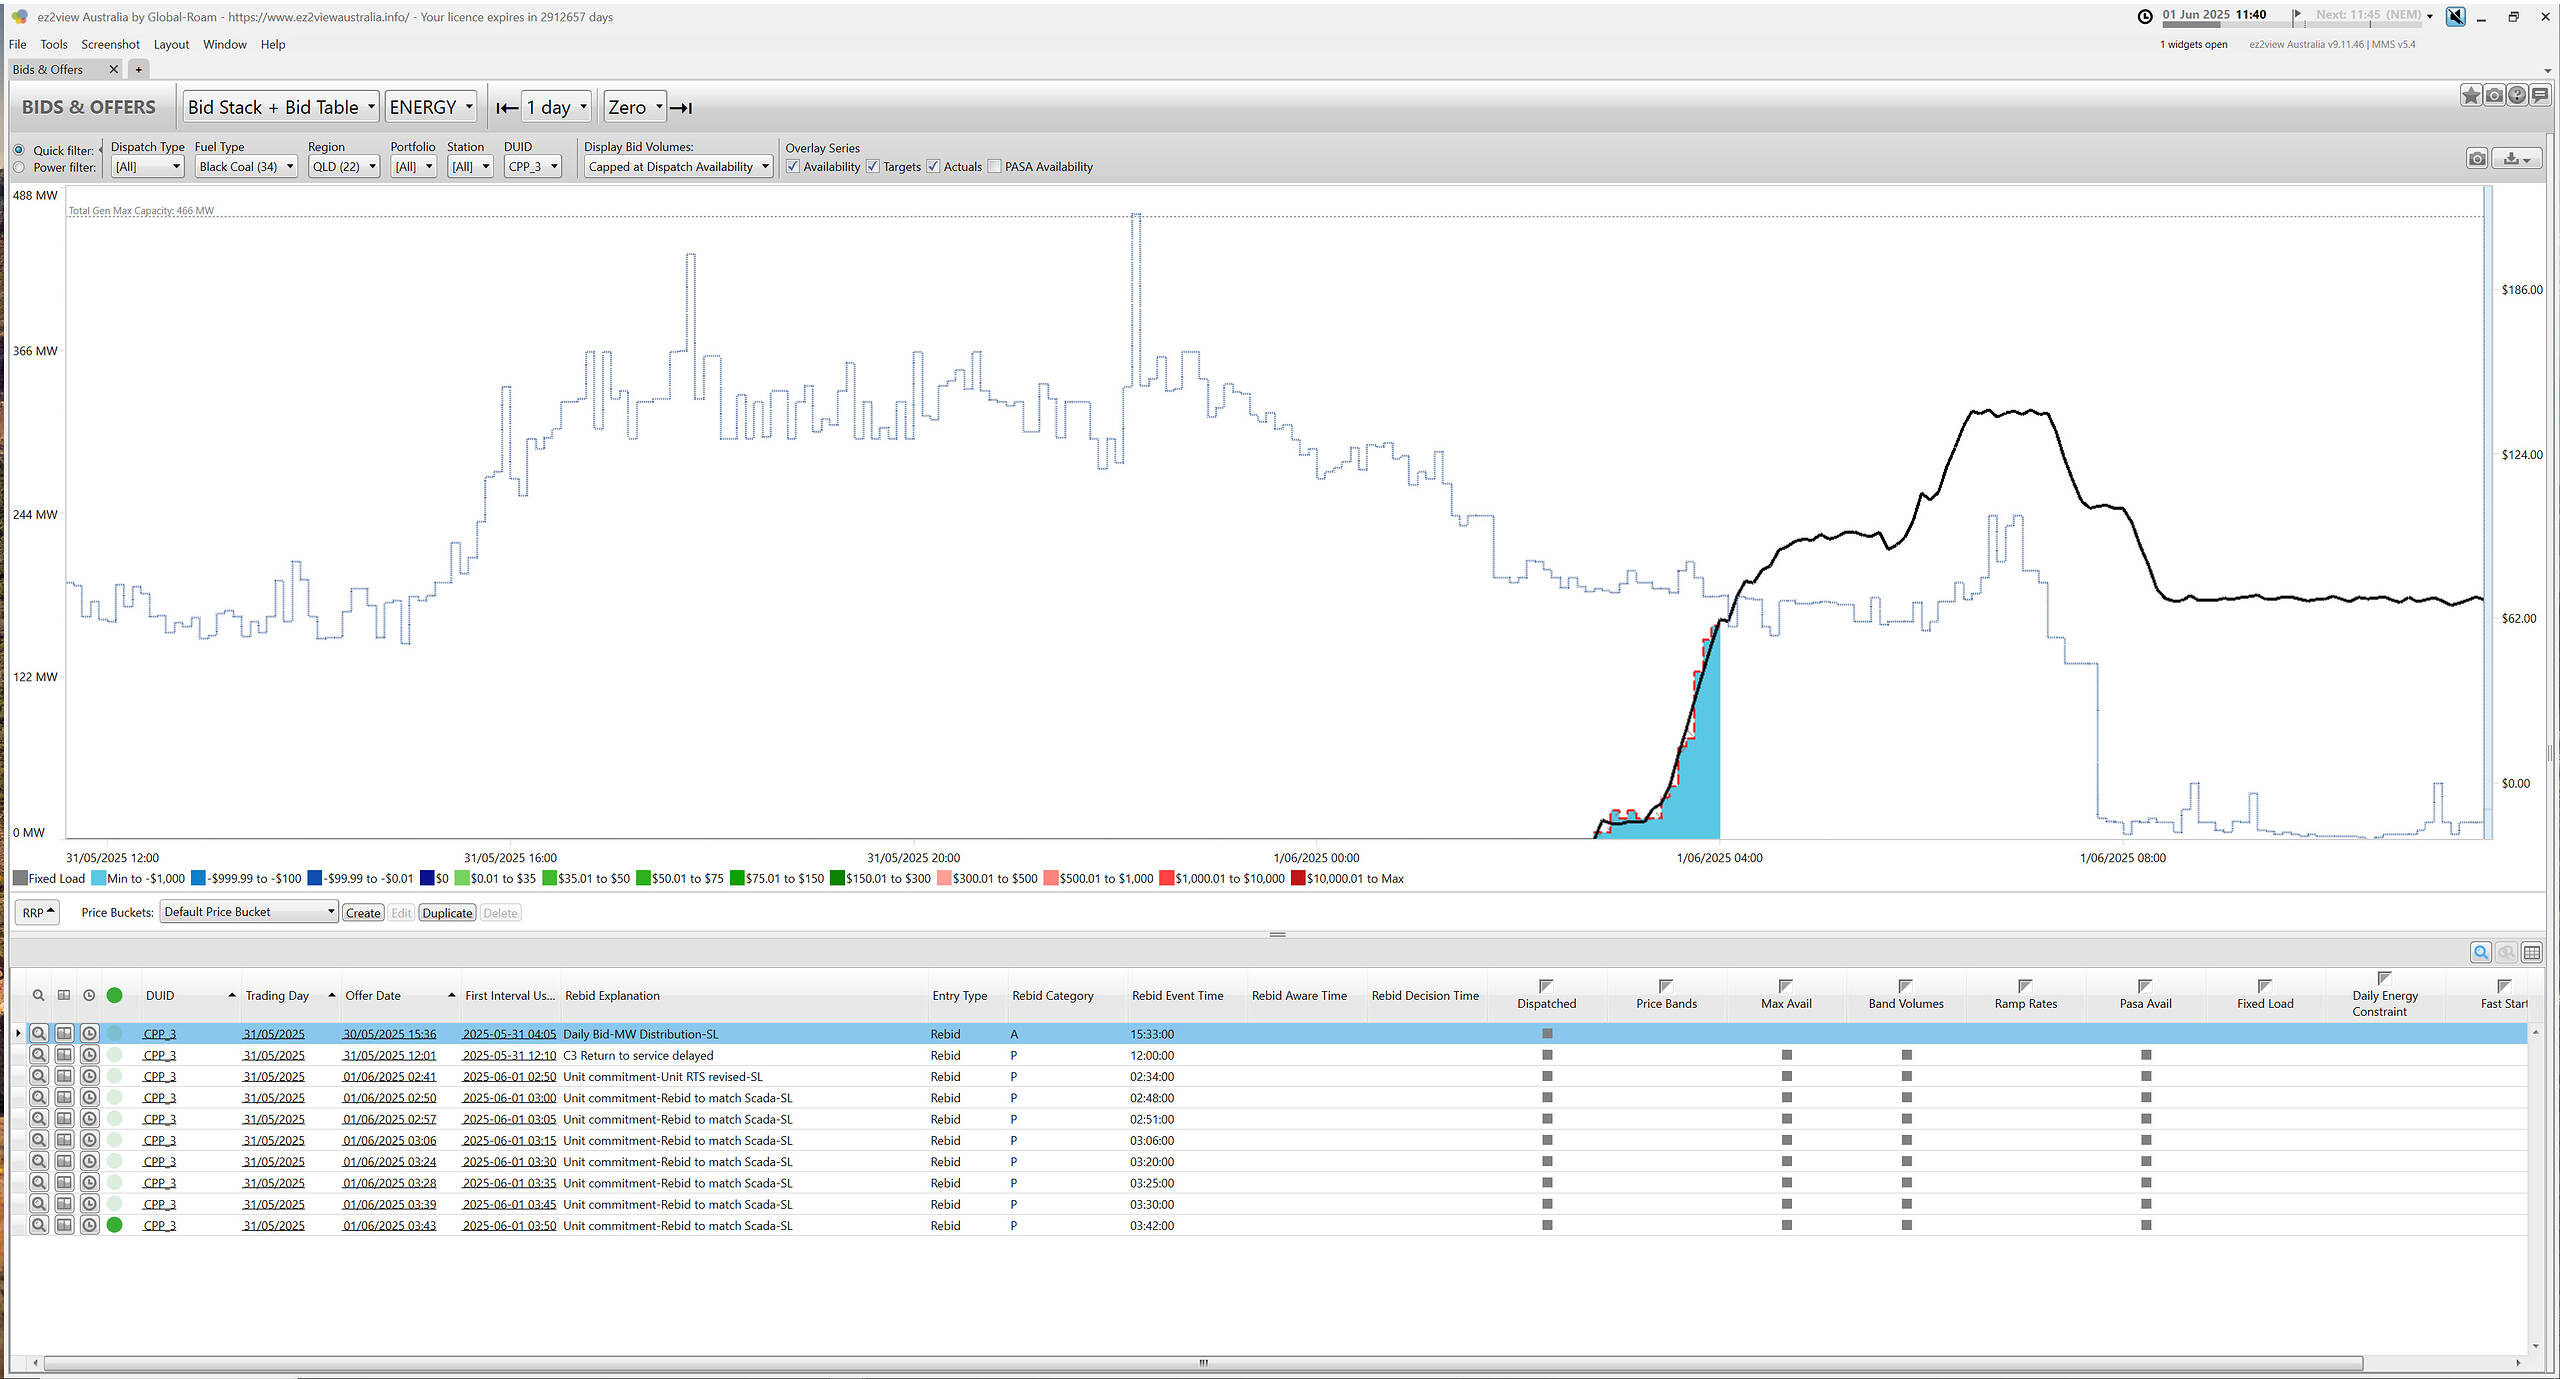Click magnifier icon on the 01/06/2025 02:50 row
Viewport: 2560px width, 1379px height.
coord(38,1098)
